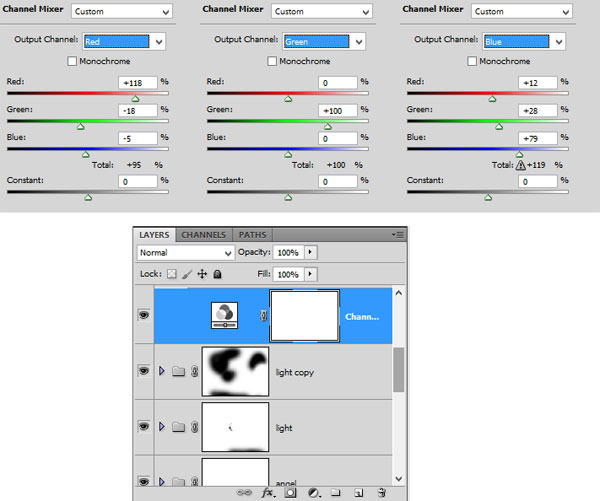
Task: Lock position move icon
Action: (202, 274)
